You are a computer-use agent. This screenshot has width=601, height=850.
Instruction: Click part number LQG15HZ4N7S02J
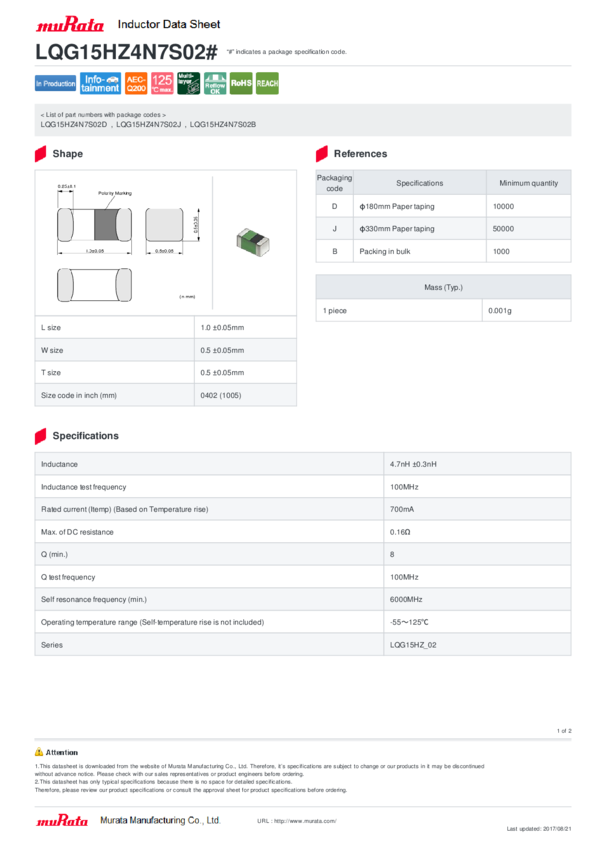click(148, 125)
